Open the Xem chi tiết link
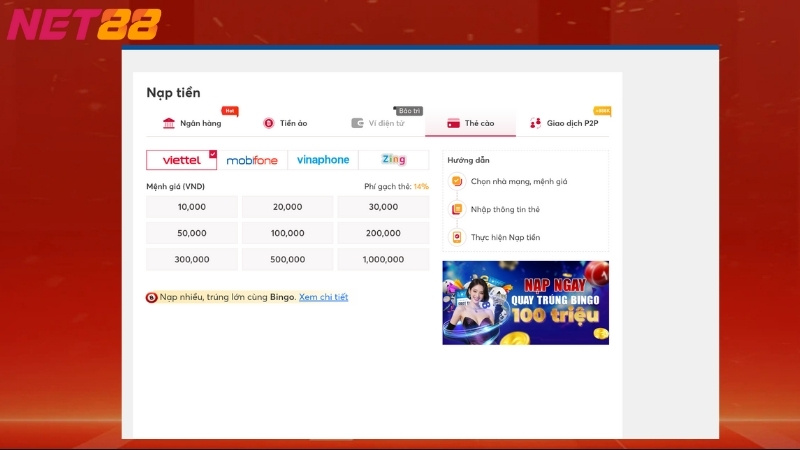This screenshot has height=450, width=800. (323, 297)
